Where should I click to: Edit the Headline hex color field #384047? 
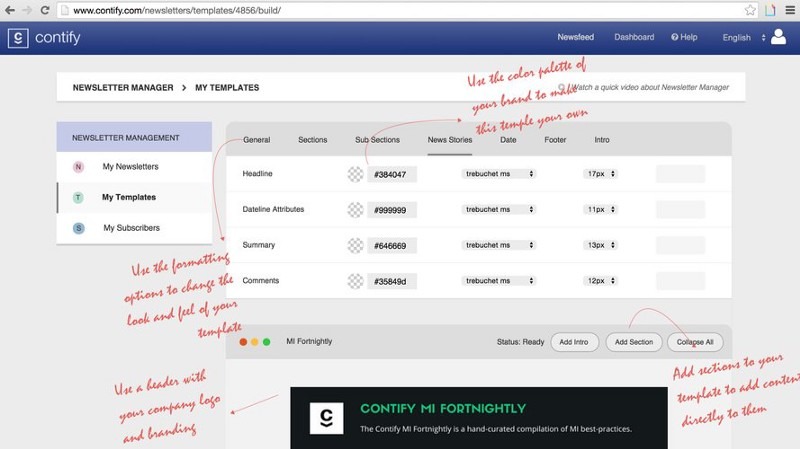(x=392, y=174)
